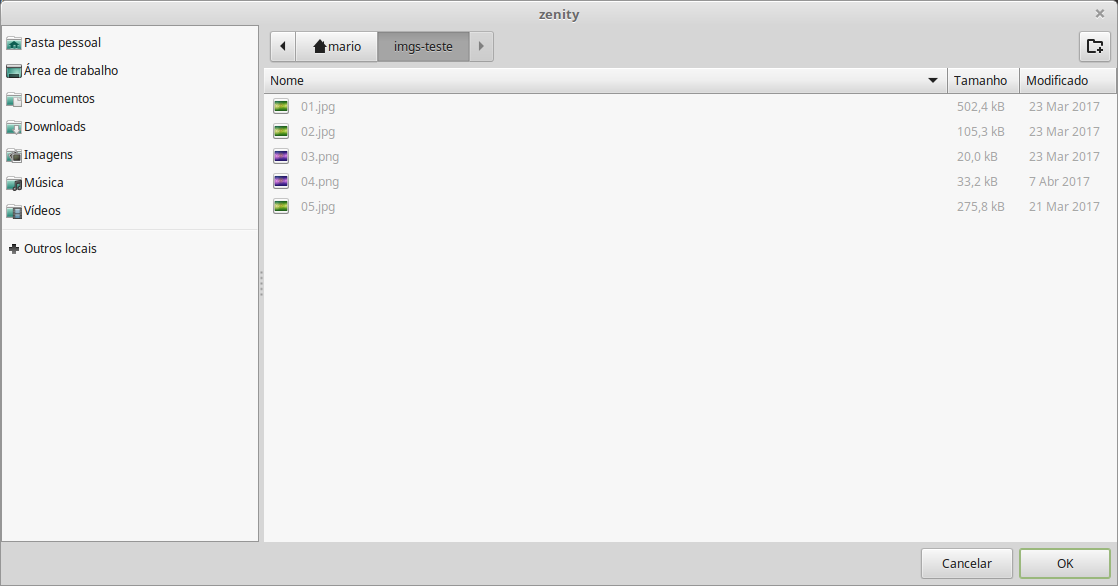Sort files by the Nome column
This screenshot has height=586, width=1118.
[600, 81]
